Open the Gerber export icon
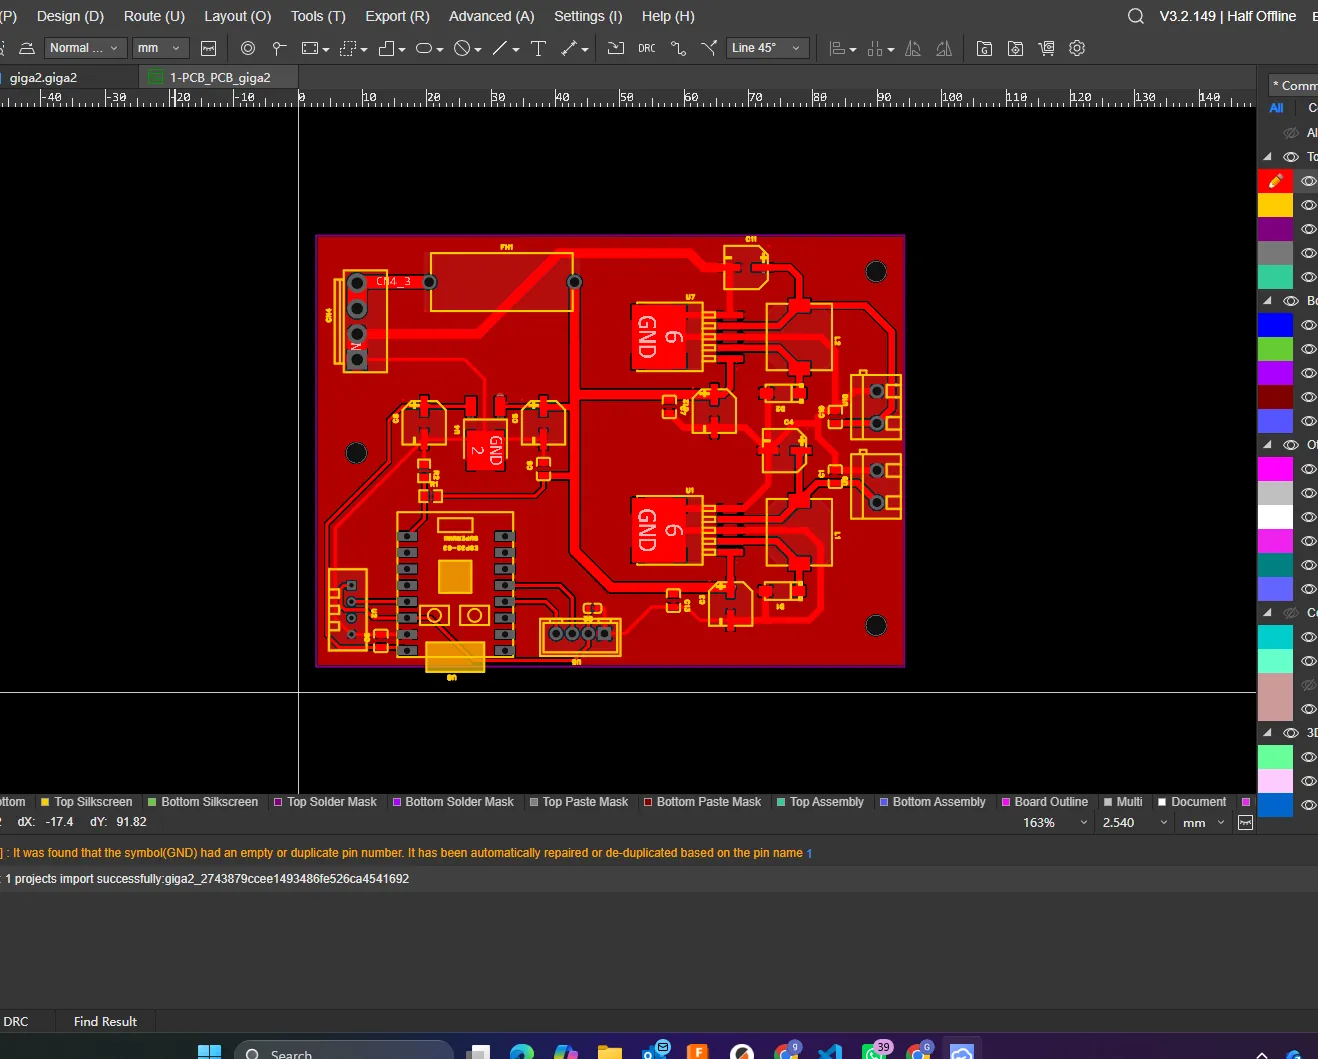The height and width of the screenshot is (1059, 1318). (984, 48)
